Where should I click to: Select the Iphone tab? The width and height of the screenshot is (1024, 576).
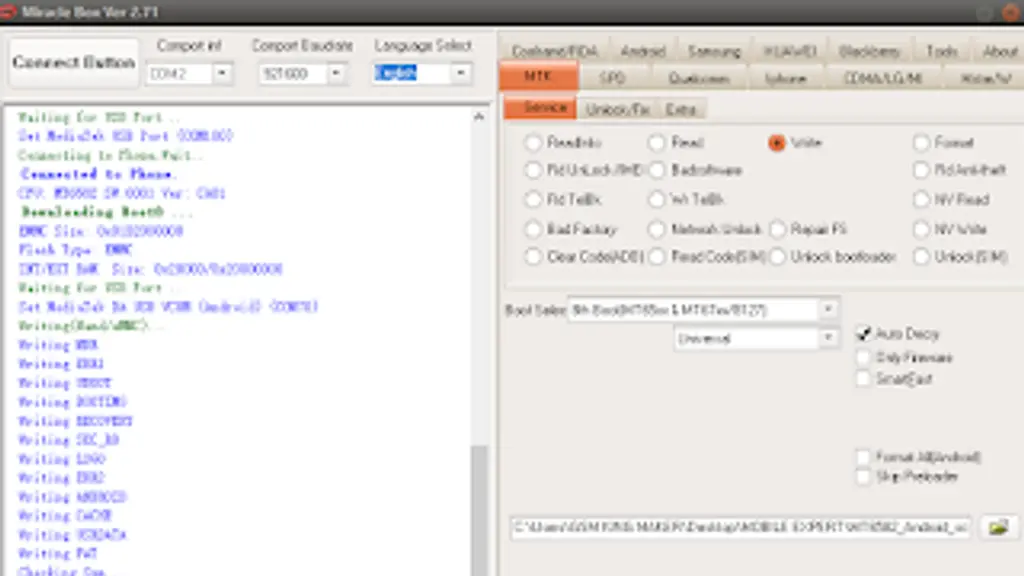coord(785,78)
